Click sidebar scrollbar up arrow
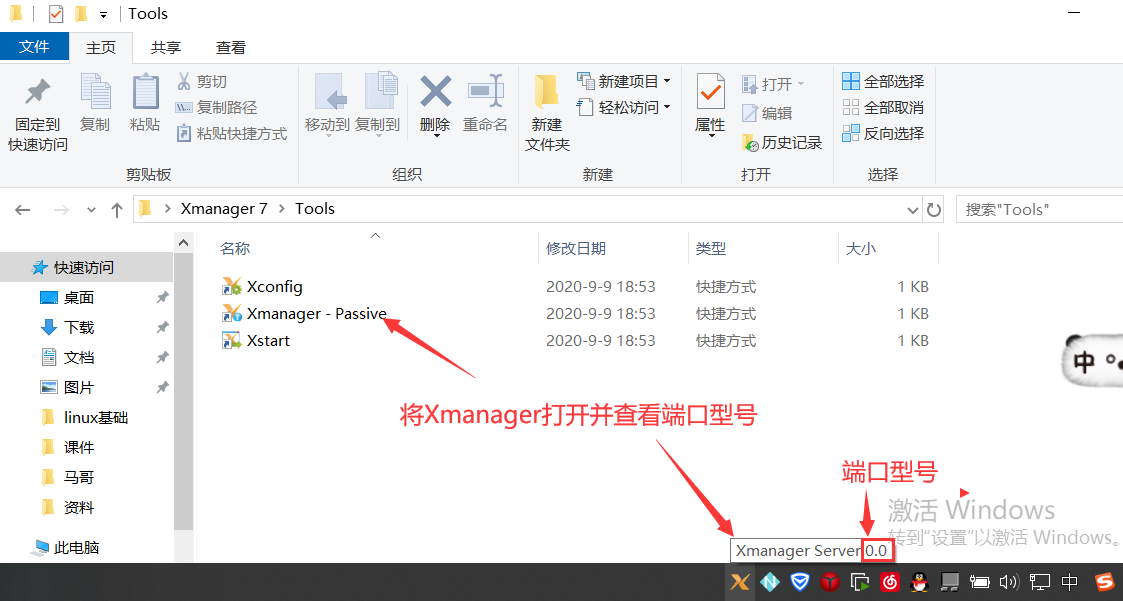 click(x=183, y=244)
